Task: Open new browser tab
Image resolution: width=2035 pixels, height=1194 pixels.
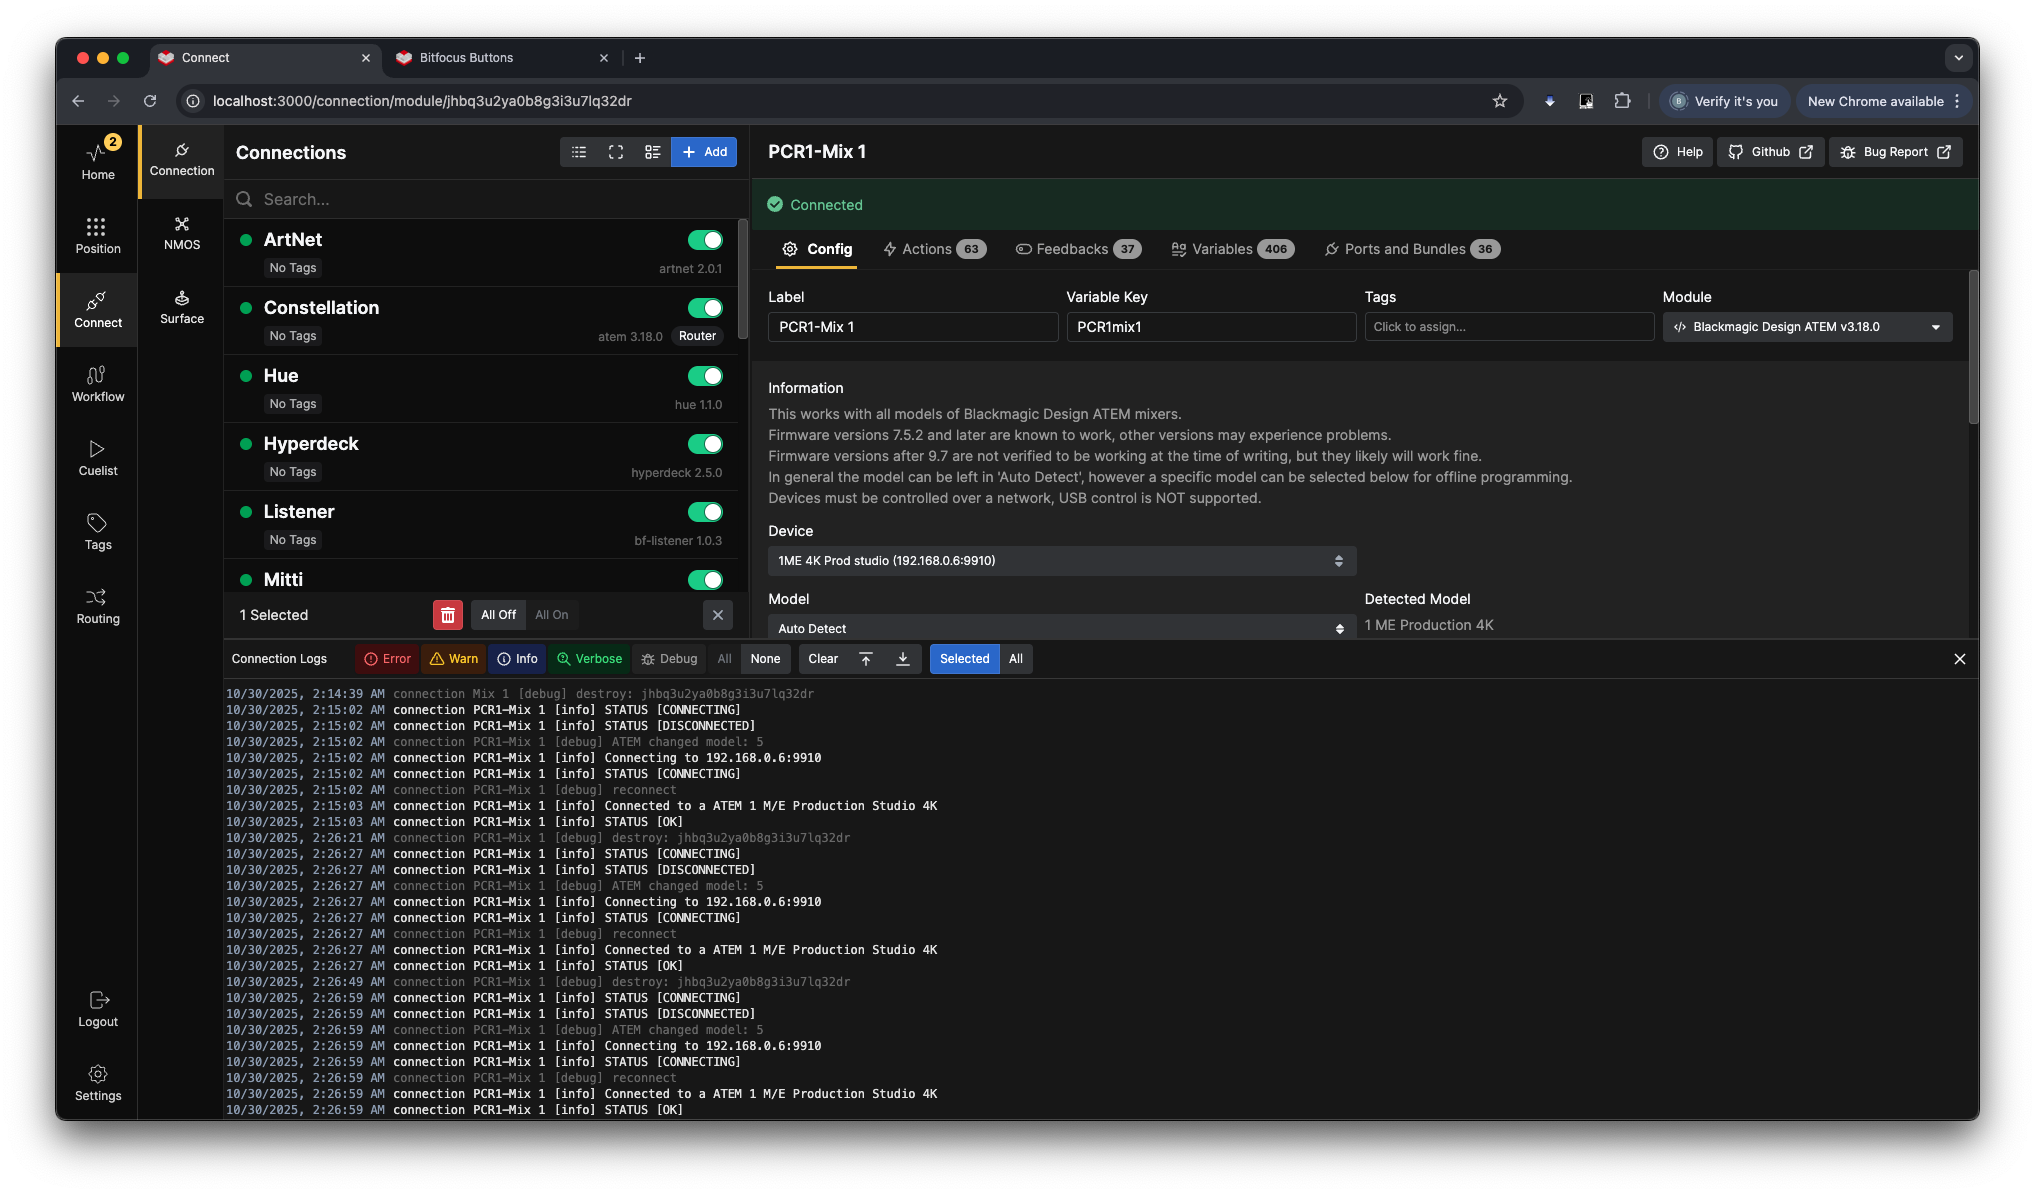Action: (640, 58)
